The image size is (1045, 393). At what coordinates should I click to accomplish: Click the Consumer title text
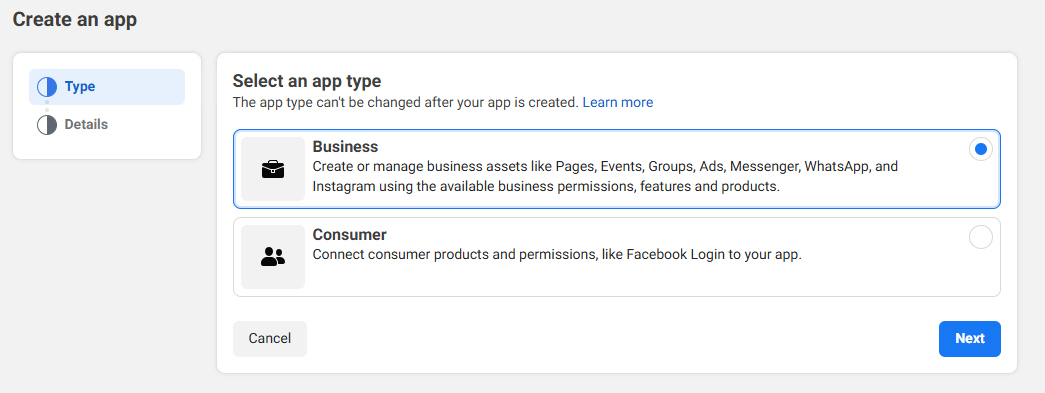[350, 234]
